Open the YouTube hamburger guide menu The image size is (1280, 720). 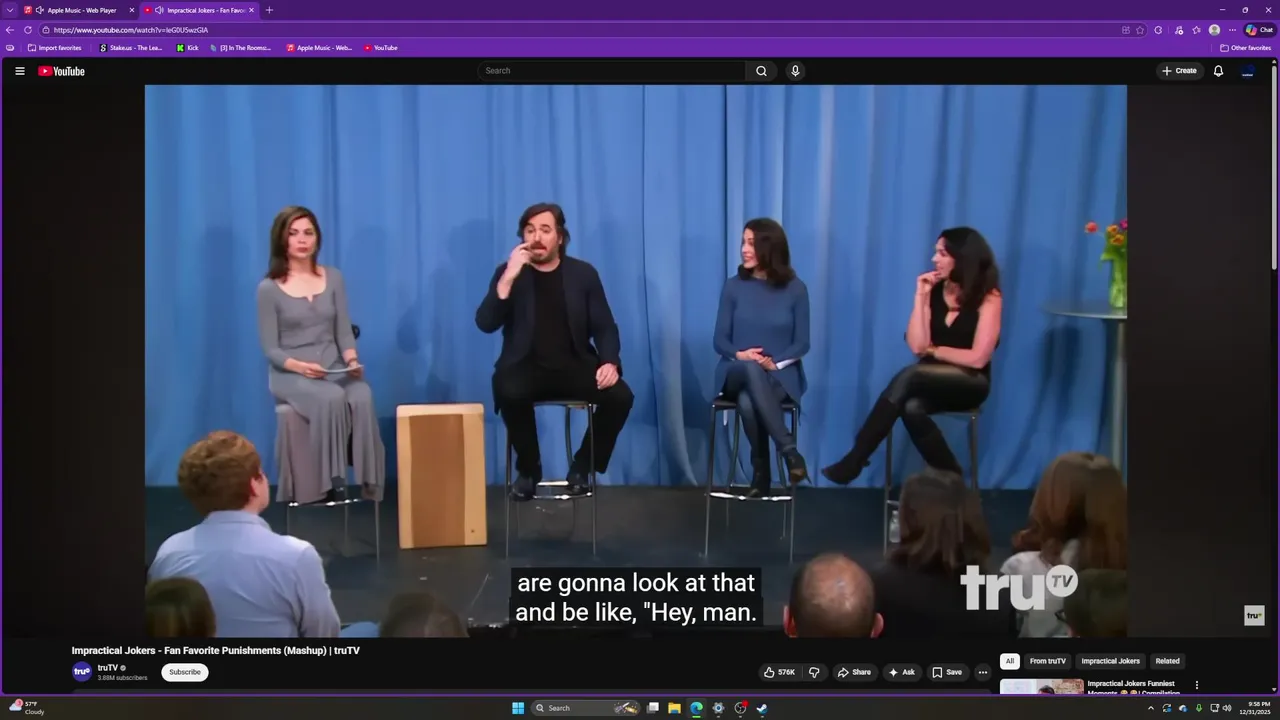[19, 71]
